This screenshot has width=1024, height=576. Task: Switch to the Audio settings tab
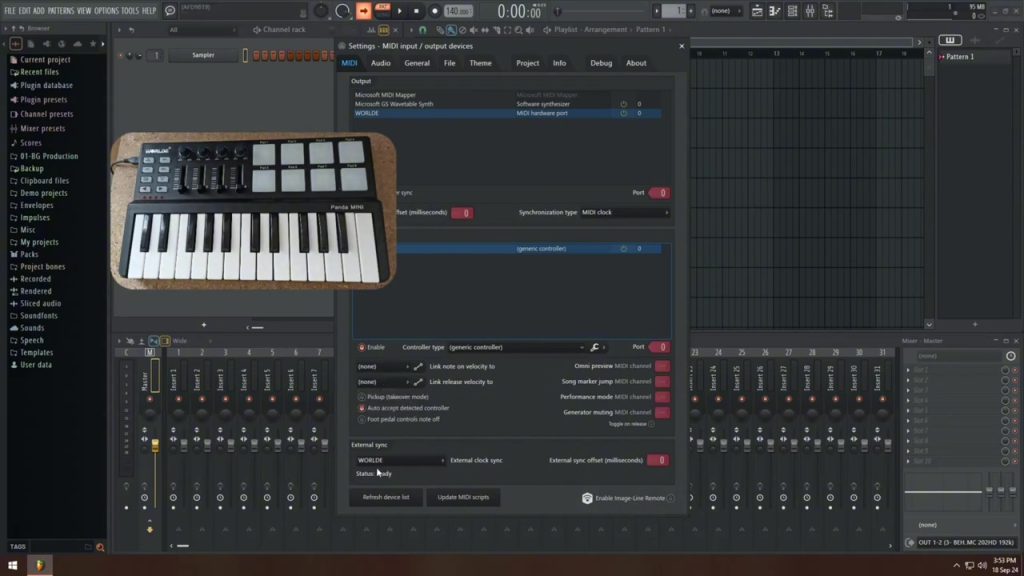point(381,63)
